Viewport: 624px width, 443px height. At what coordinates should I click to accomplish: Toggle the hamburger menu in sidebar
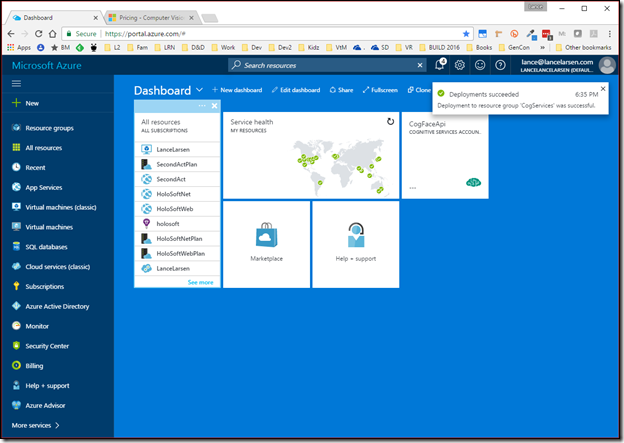coord(16,84)
